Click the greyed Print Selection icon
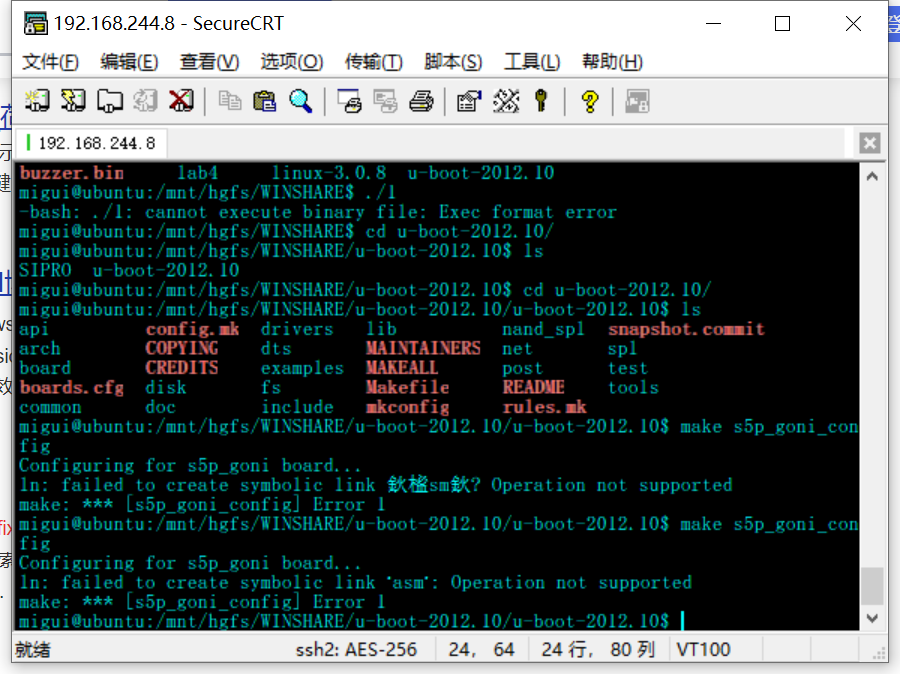900x674 pixels. click(385, 101)
